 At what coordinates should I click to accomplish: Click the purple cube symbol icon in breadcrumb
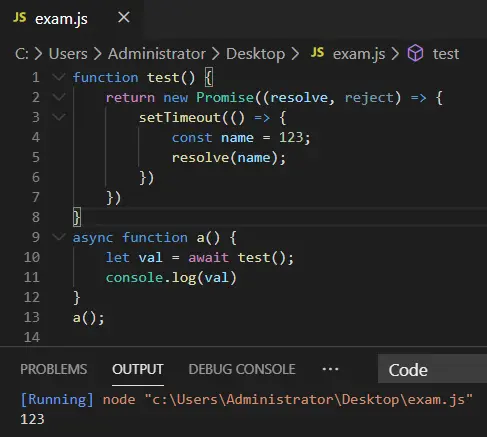tap(415, 53)
